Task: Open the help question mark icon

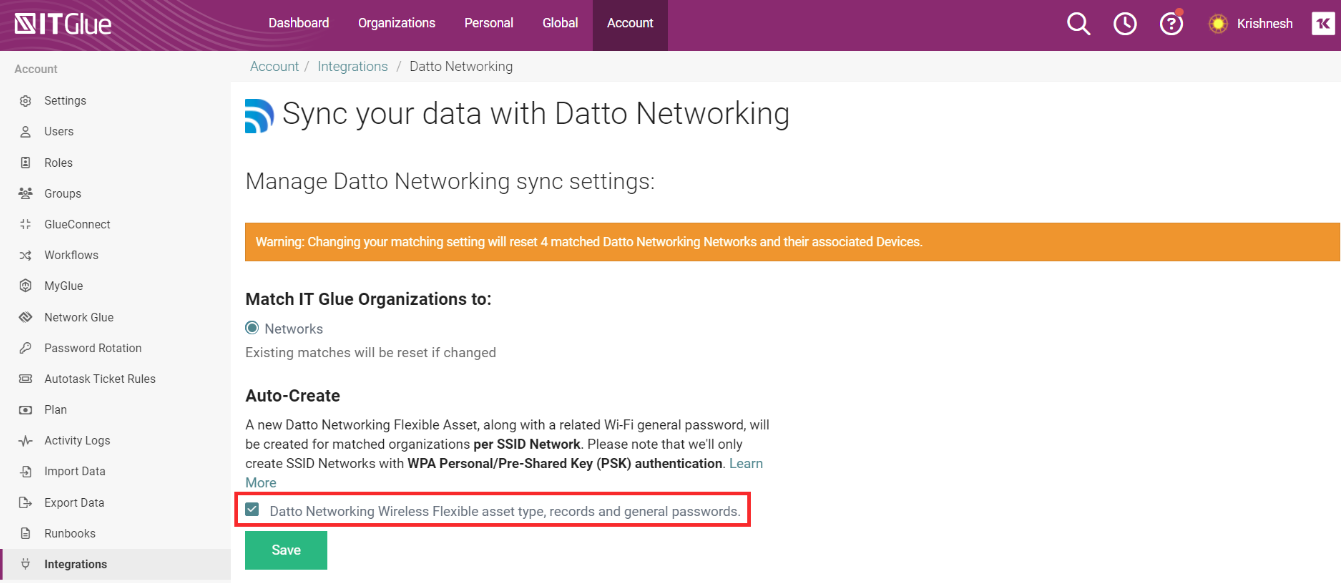Action: coord(1171,23)
